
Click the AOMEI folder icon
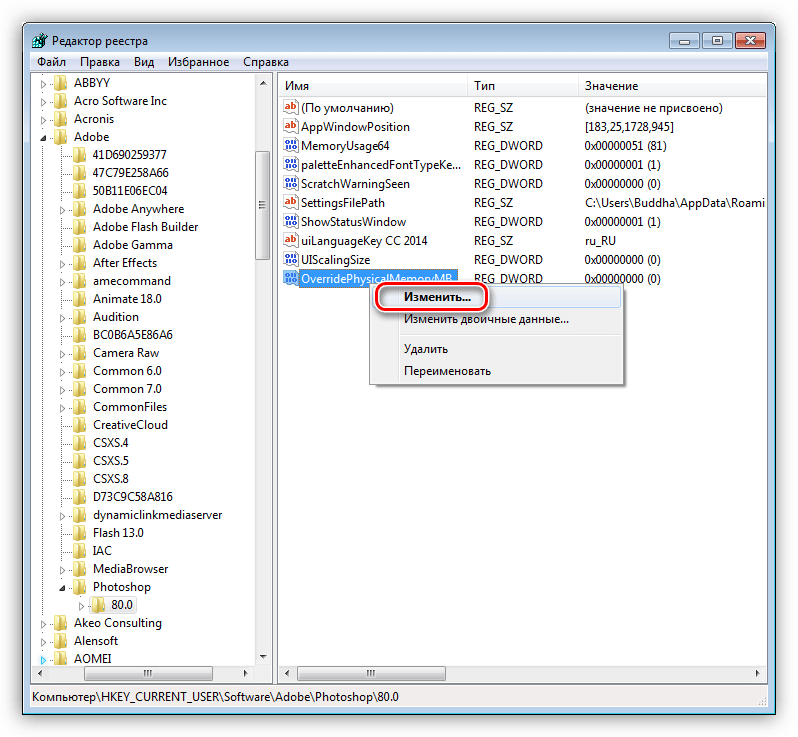pyautogui.click(x=61, y=659)
